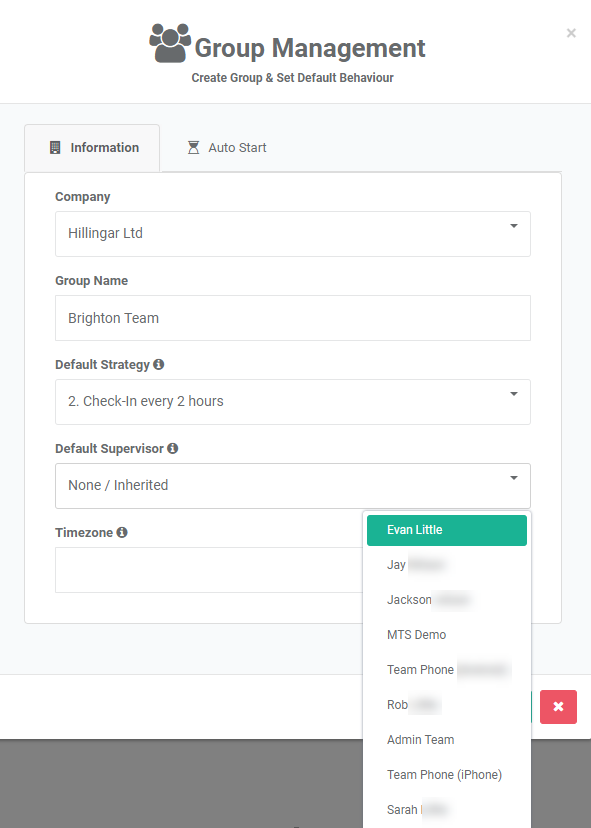Switch to the Auto Start tab
Image resolution: width=591 pixels, height=828 pixels.
pos(227,148)
